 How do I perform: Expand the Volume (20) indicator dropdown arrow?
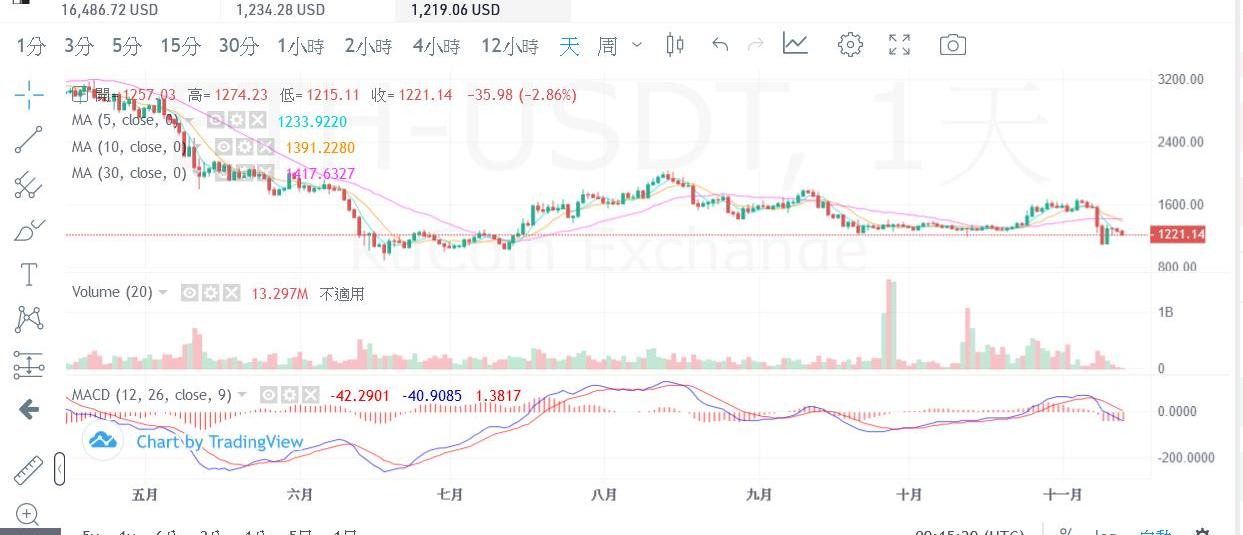pos(163,293)
